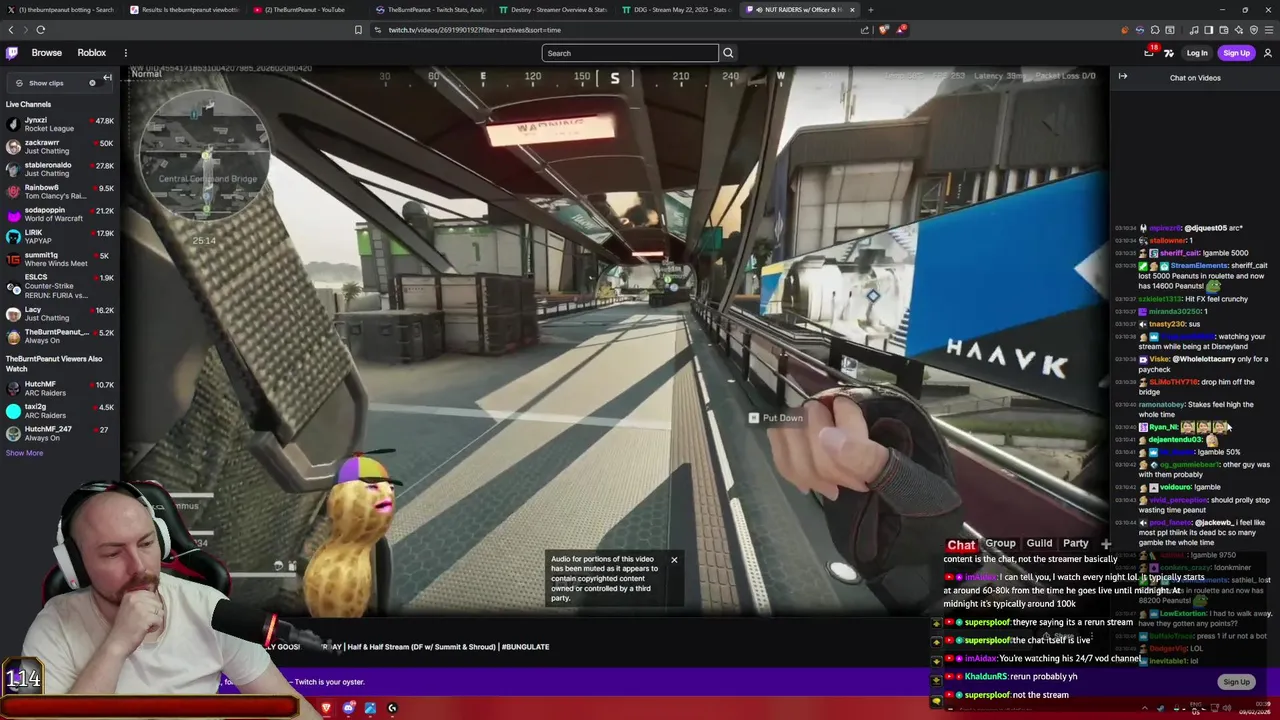This screenshot has width=1280, height=720.
Task: Open the Browse page
Action: click(46, 53)
